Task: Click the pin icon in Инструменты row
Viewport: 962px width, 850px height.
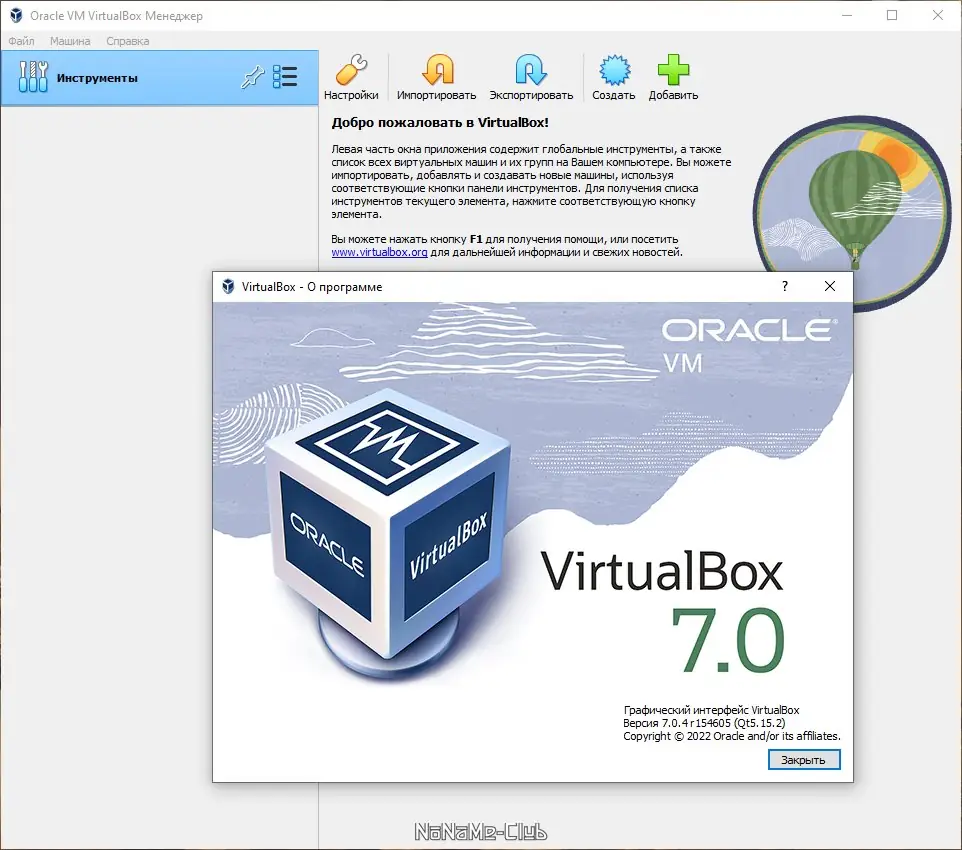Action: point(252,77)
